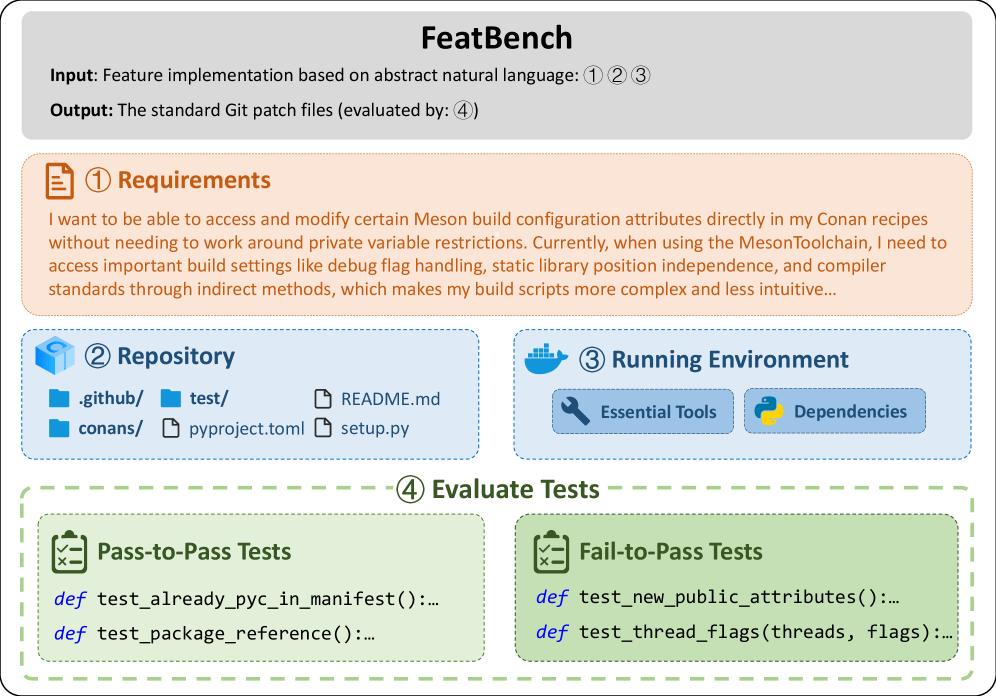
Task: Click the Essential Tools button
Action: coord(642,411)
